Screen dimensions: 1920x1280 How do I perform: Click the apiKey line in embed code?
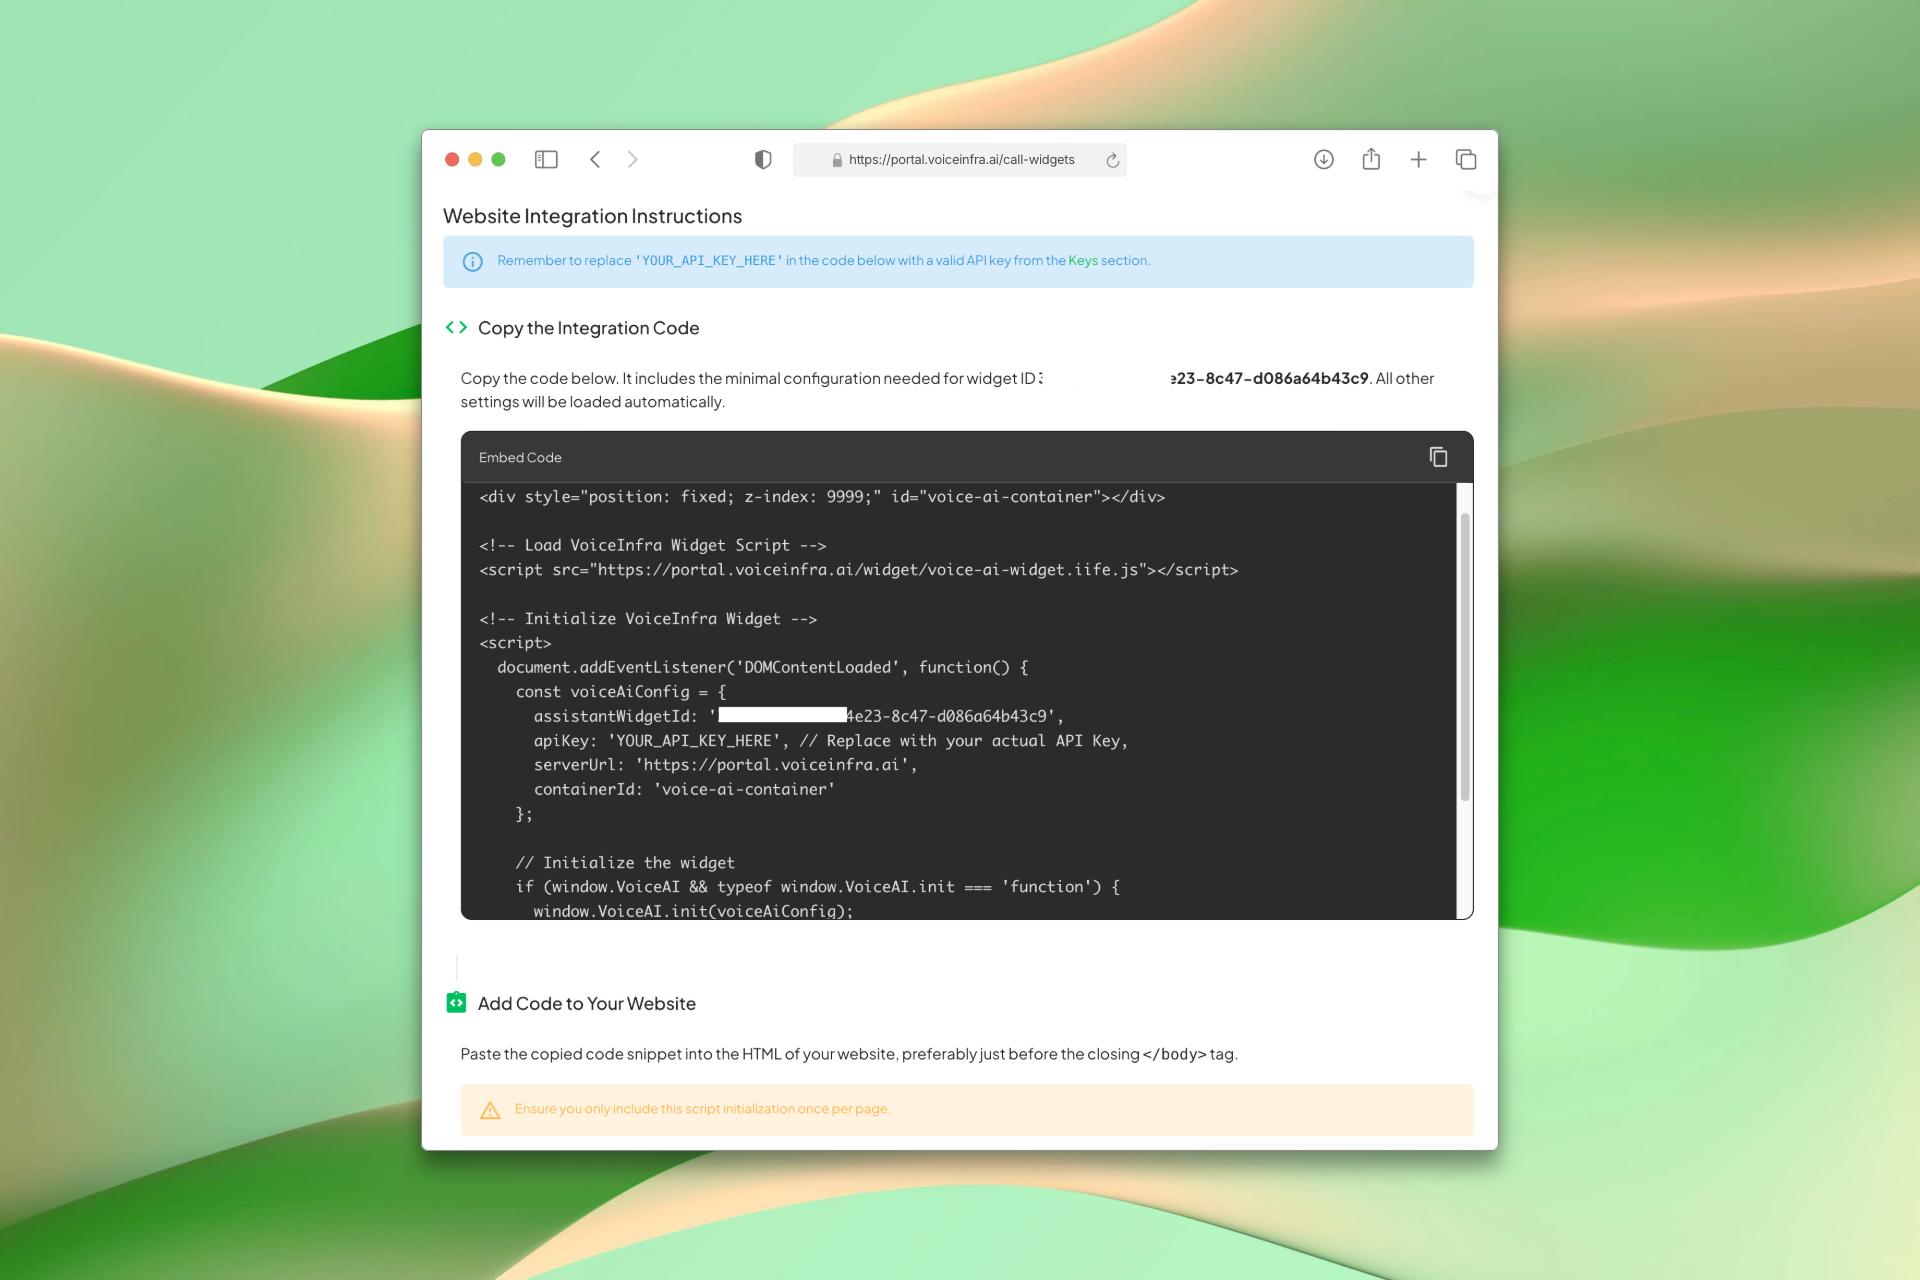click(831, 741)
